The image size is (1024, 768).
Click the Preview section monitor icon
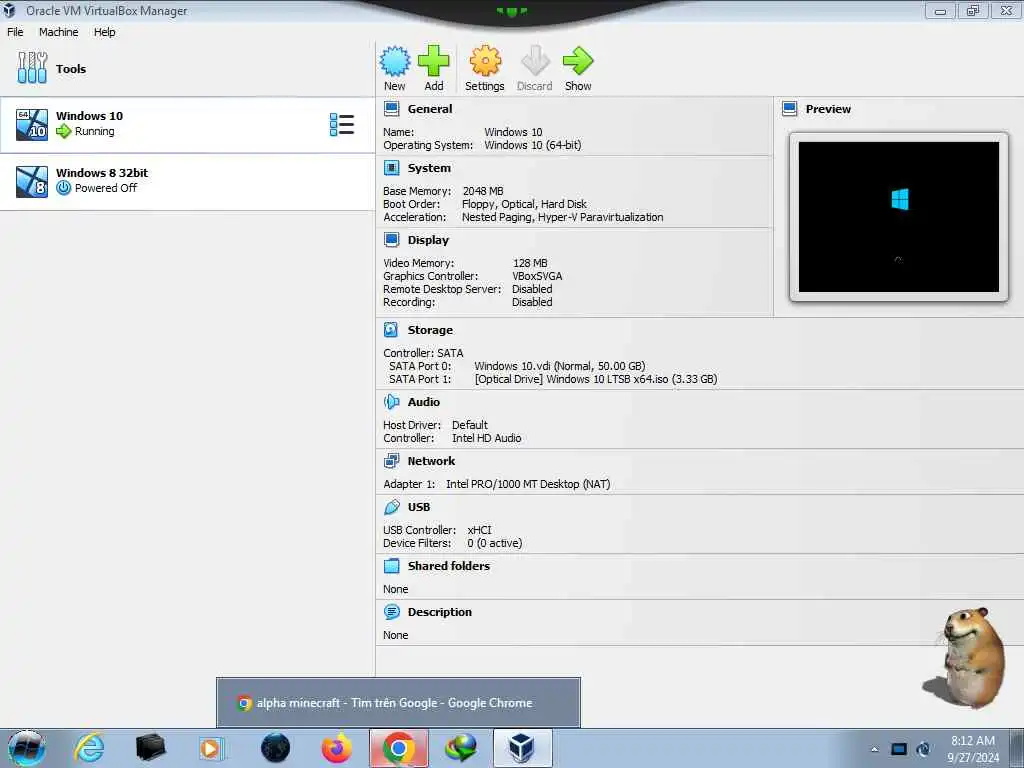pos(790,109)
